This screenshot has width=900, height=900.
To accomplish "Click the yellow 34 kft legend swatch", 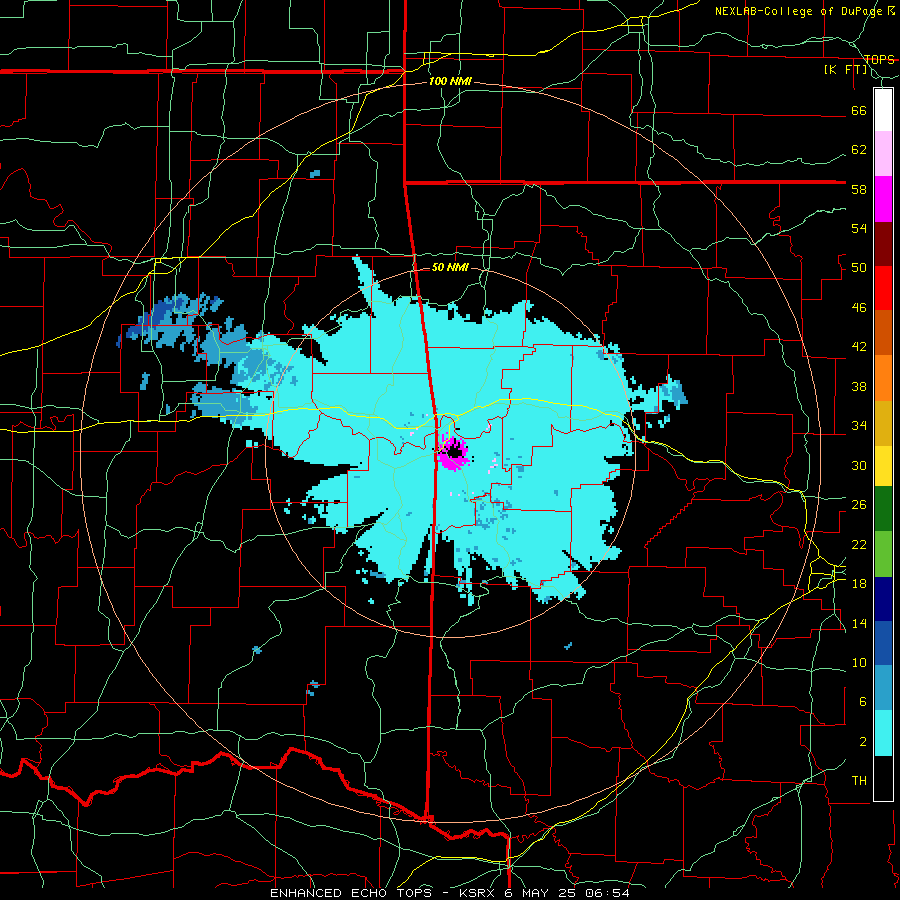I will pos(883,465).
